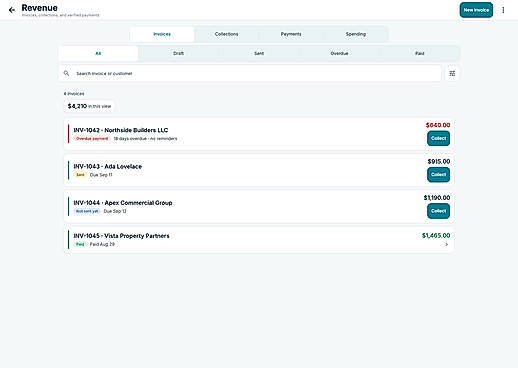Collect payment for INV-1042 Northside Builders
Viewport: 518px width, 368px height.
point(438,138)
